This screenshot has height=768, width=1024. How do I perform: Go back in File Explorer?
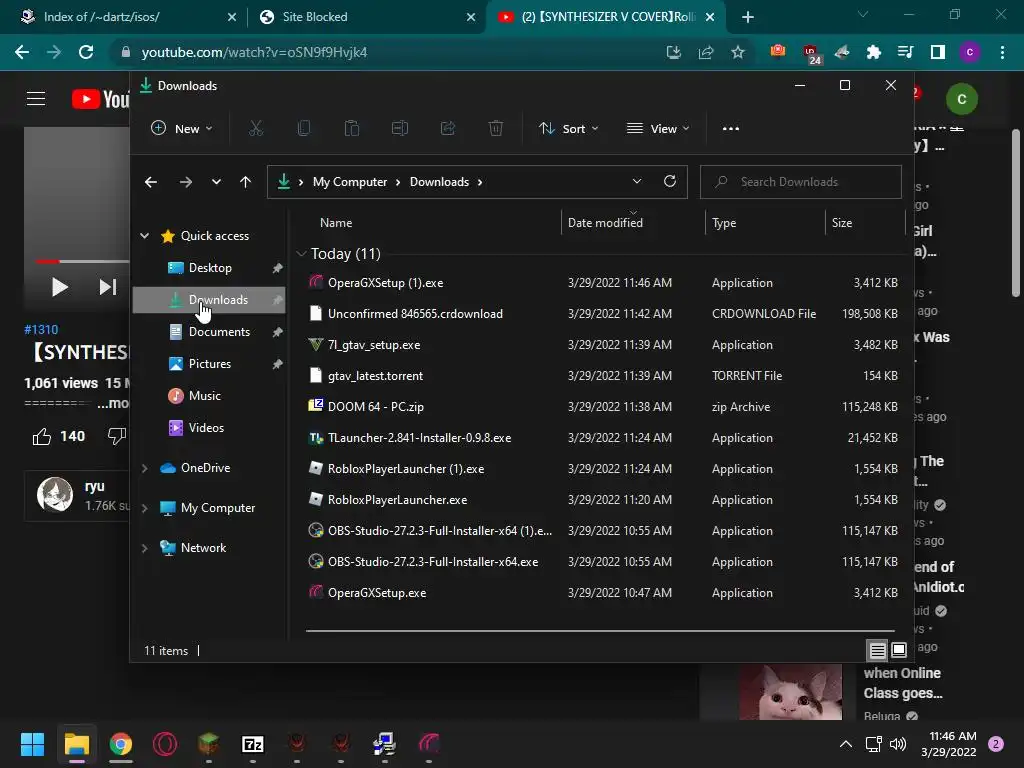(151, 182)
